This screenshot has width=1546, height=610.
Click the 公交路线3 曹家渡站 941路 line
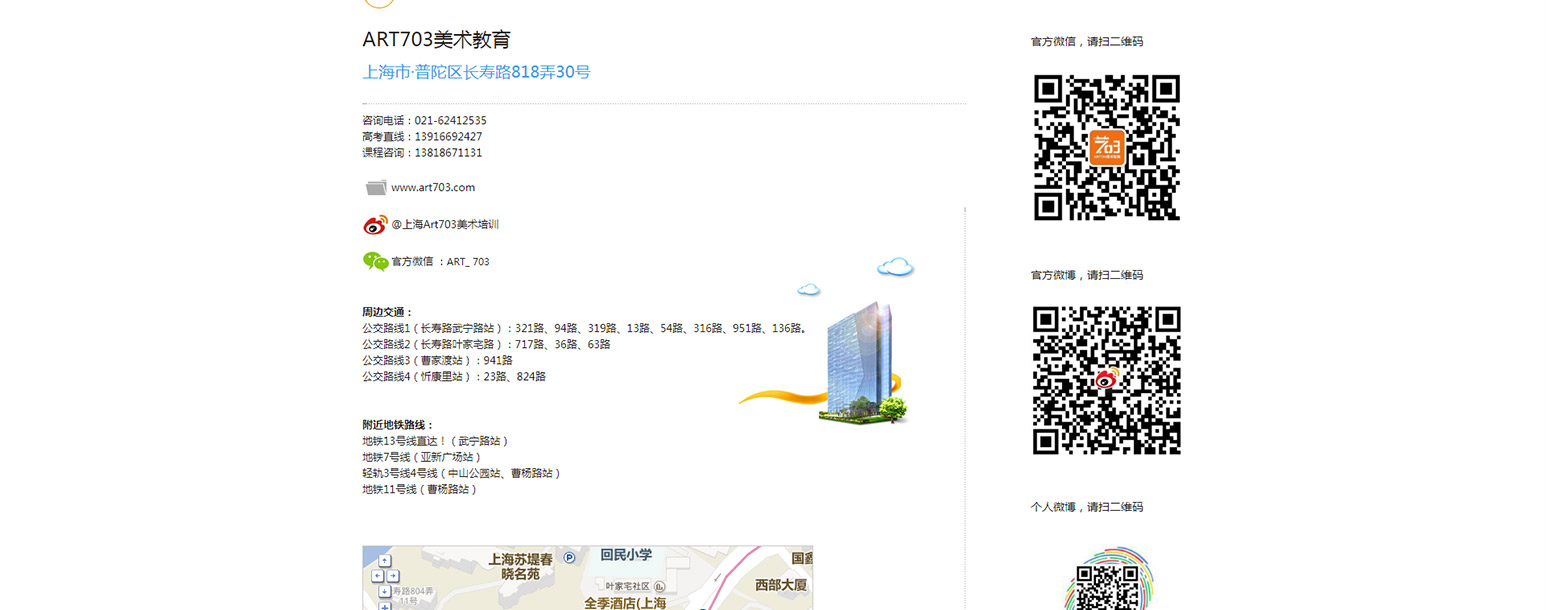point(437,360)
